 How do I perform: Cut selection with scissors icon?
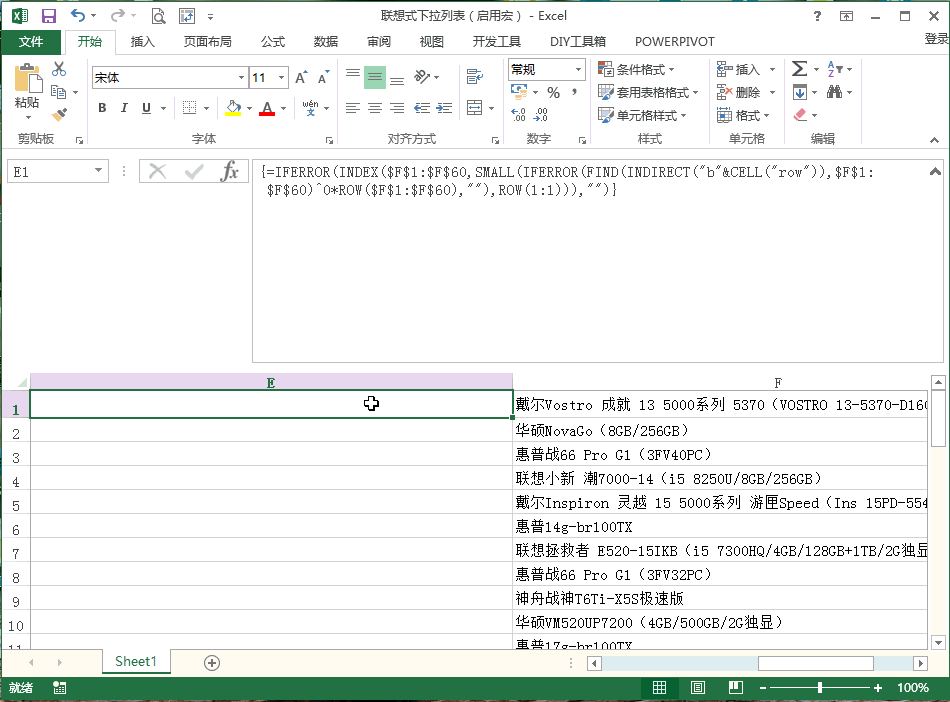coord(59,69)
